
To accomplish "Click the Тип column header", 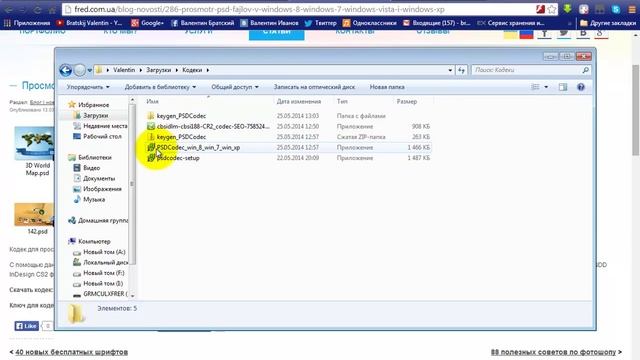I will 342,101.
